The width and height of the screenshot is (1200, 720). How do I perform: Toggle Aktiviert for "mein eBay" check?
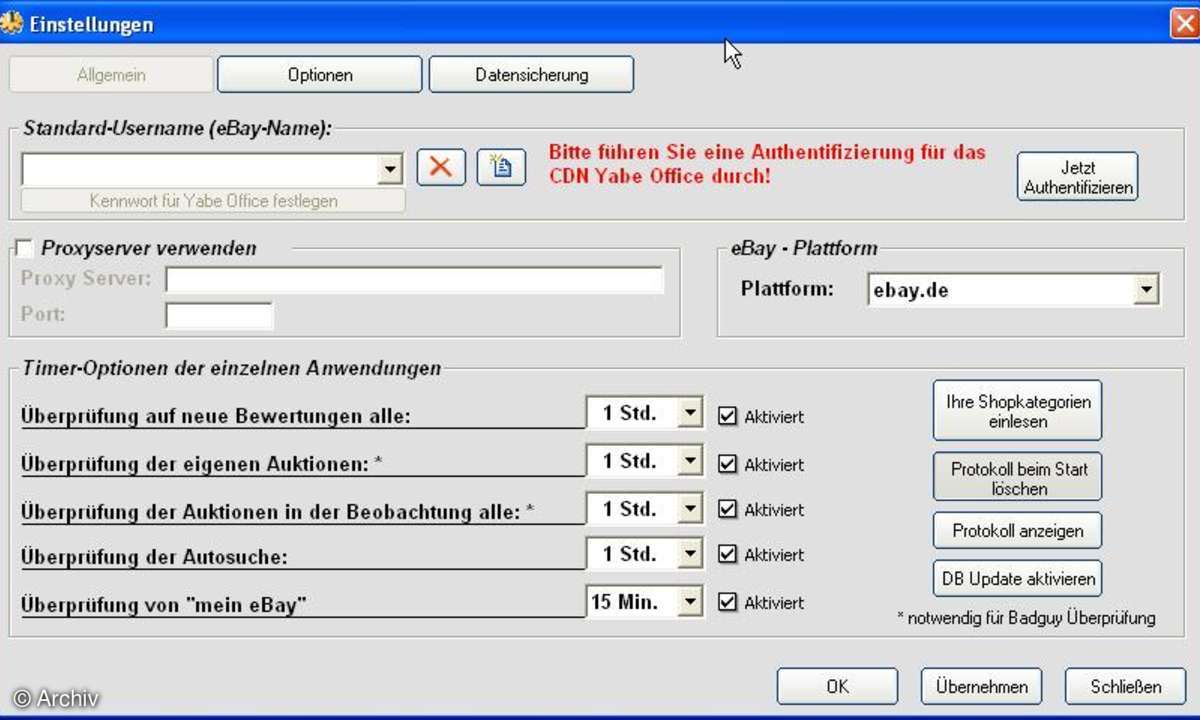(727, 602)
